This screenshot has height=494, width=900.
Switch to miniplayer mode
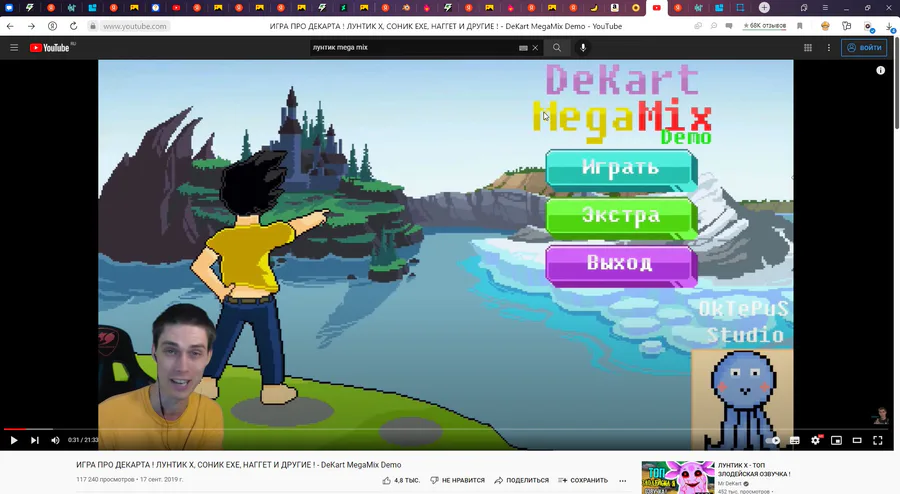836,440
